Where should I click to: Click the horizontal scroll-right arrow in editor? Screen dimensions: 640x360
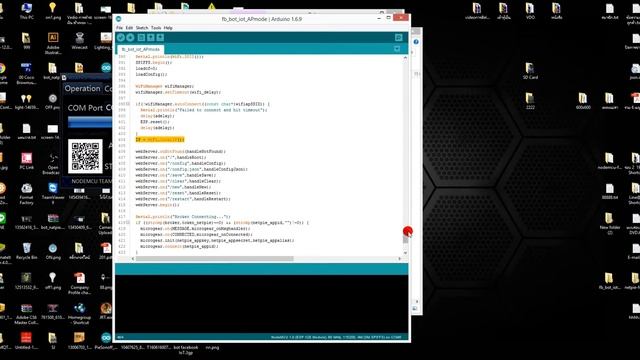pos(399,259)
